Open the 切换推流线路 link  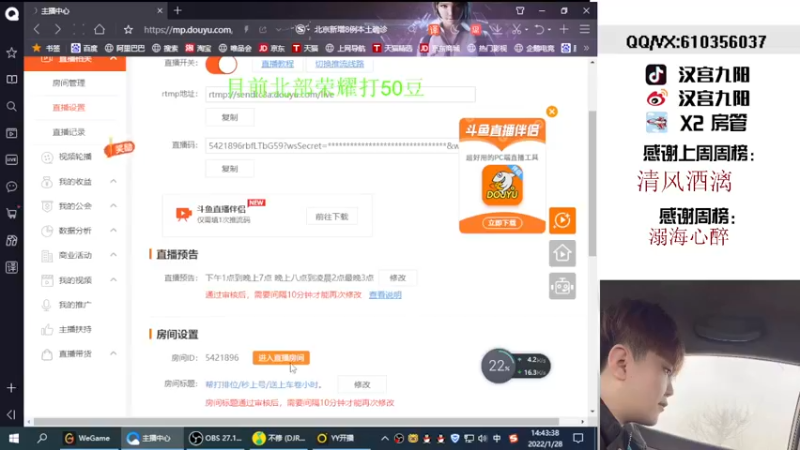[339, 64]
